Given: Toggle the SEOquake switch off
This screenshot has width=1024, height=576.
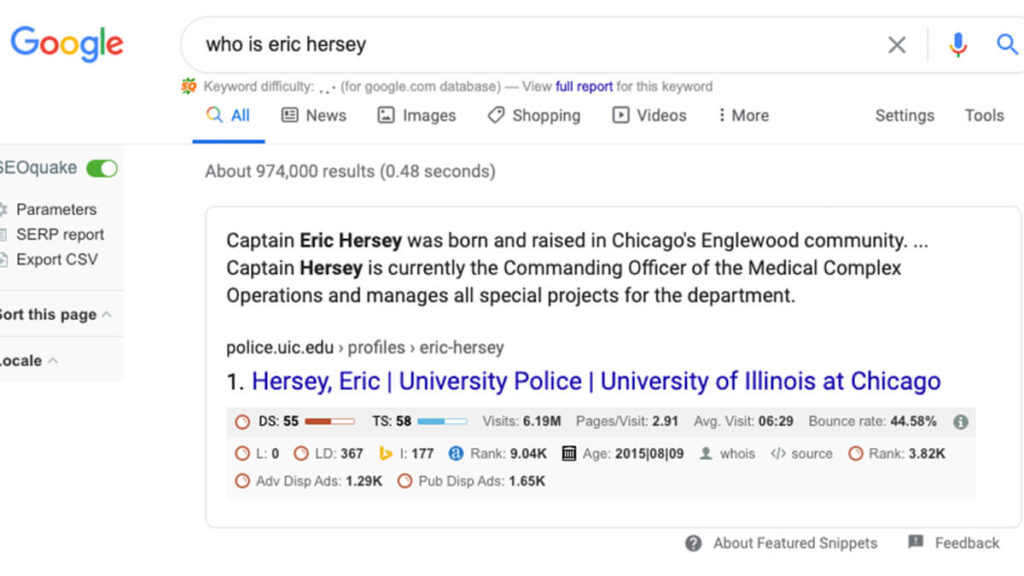Looking at the screenshot, I should 102,168.
